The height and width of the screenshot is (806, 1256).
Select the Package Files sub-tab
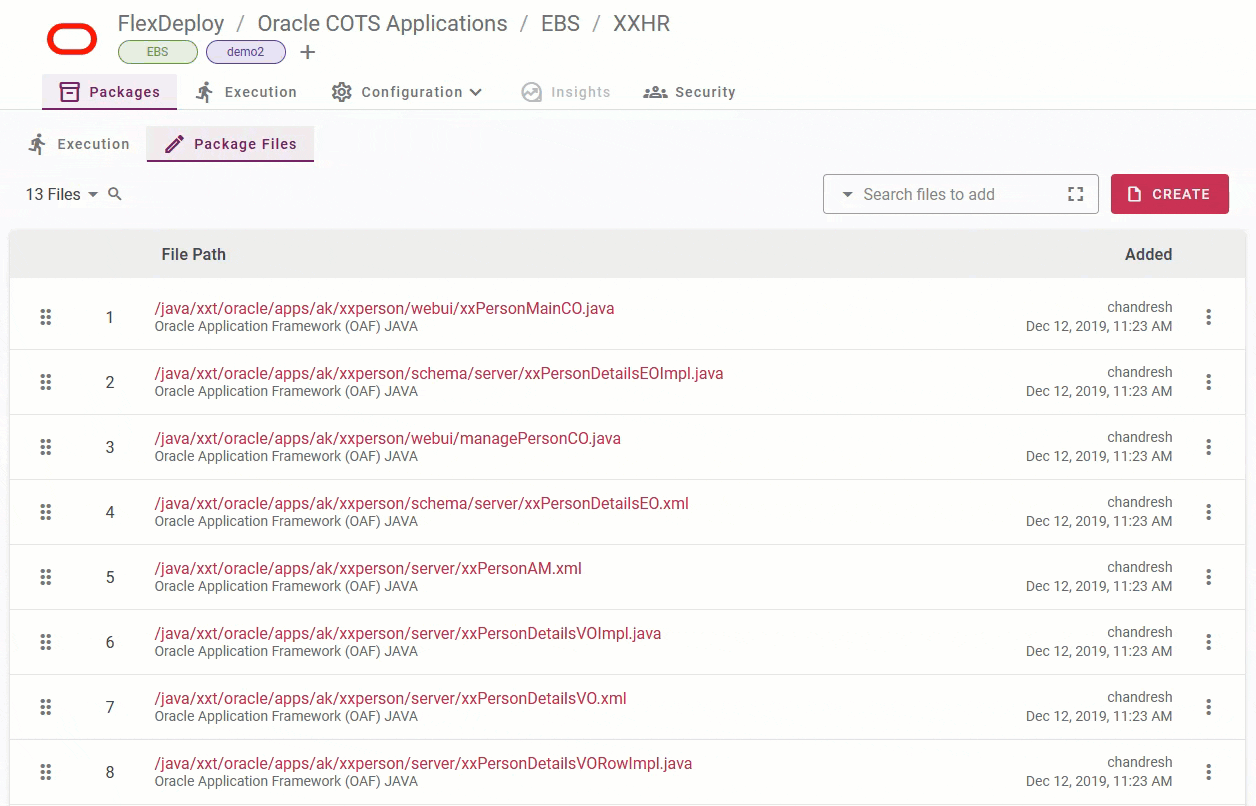(230, 144)
